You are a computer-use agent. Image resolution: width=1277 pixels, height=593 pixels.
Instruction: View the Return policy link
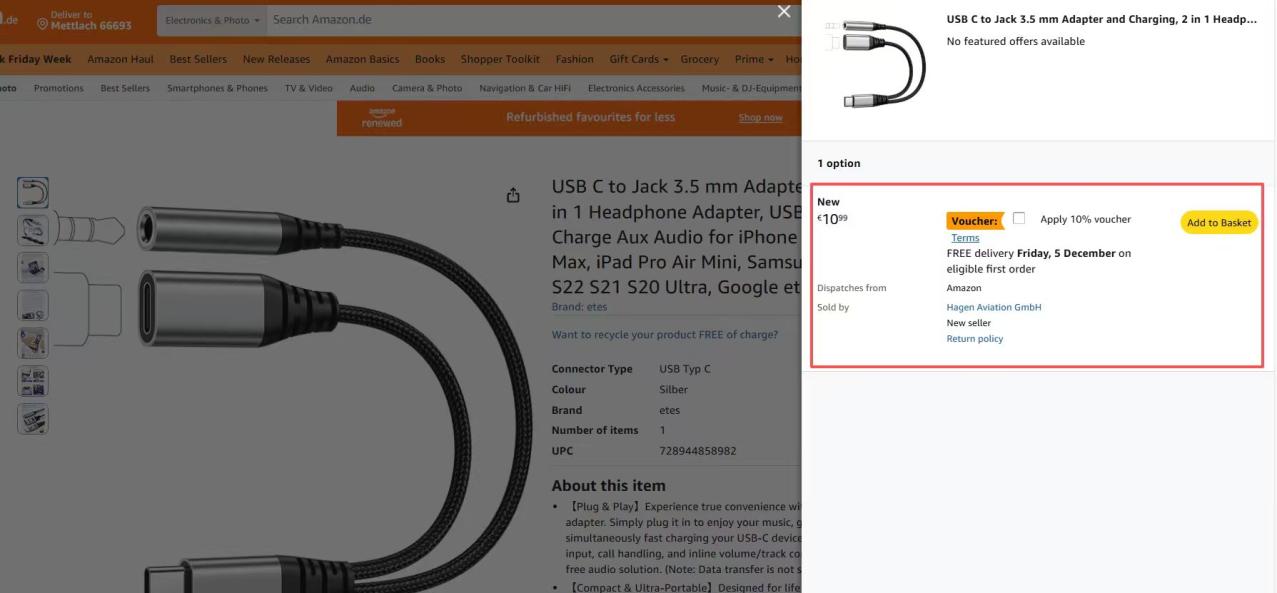click(x=974, y=339)
